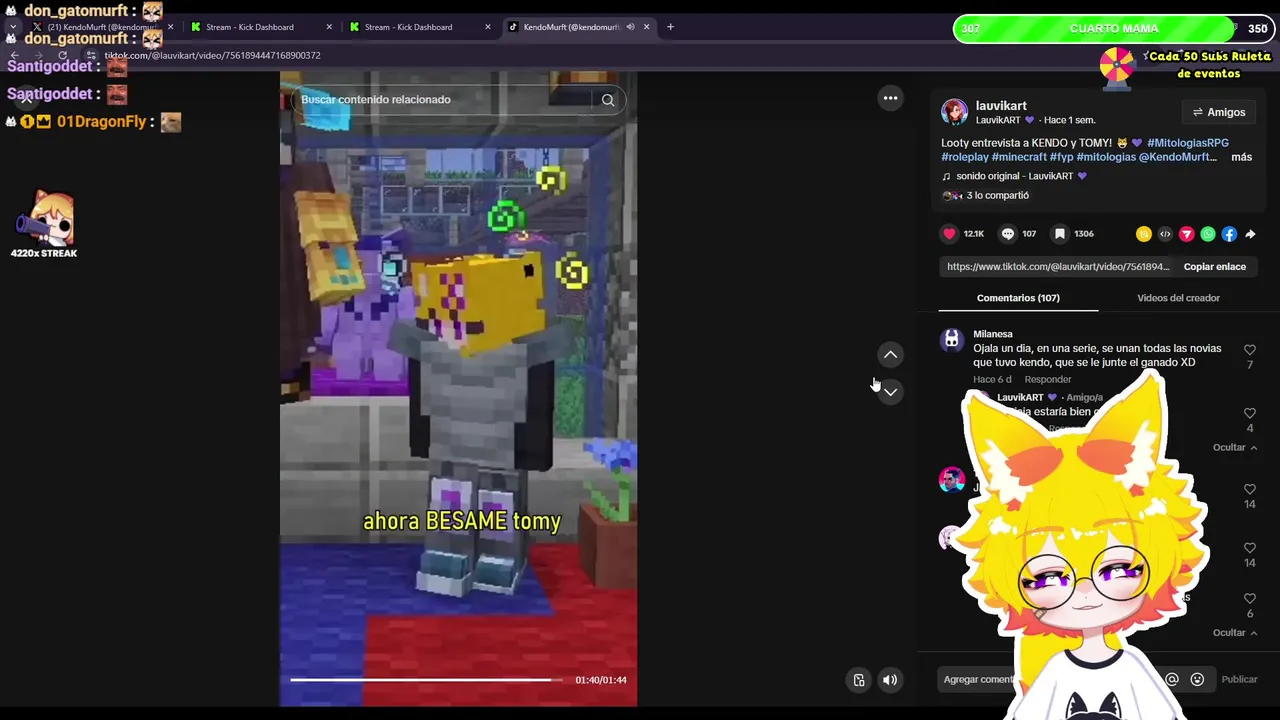This screenshot has width=1280, height=720.
Task: Send to friends via red paper-plane icon
Action: (1186, 234)
